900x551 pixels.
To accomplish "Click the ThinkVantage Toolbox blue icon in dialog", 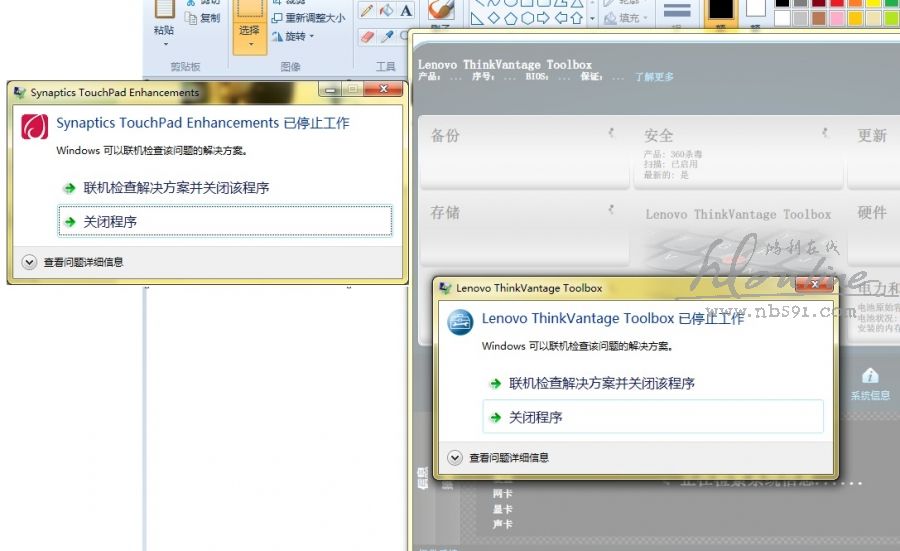I will coord(460,323).
